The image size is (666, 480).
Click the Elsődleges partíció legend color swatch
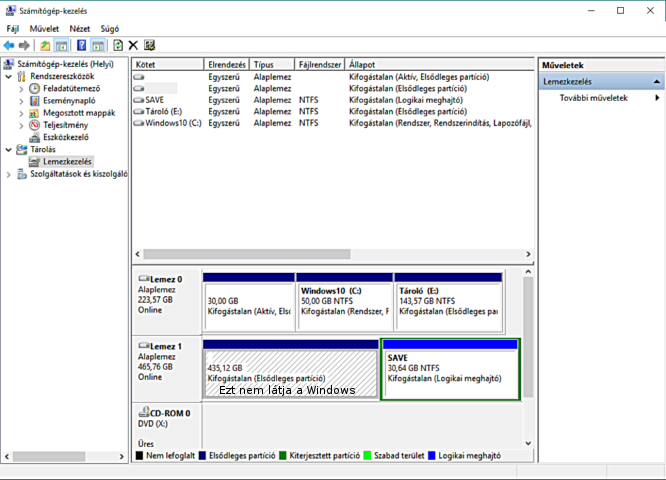[202, 456]
